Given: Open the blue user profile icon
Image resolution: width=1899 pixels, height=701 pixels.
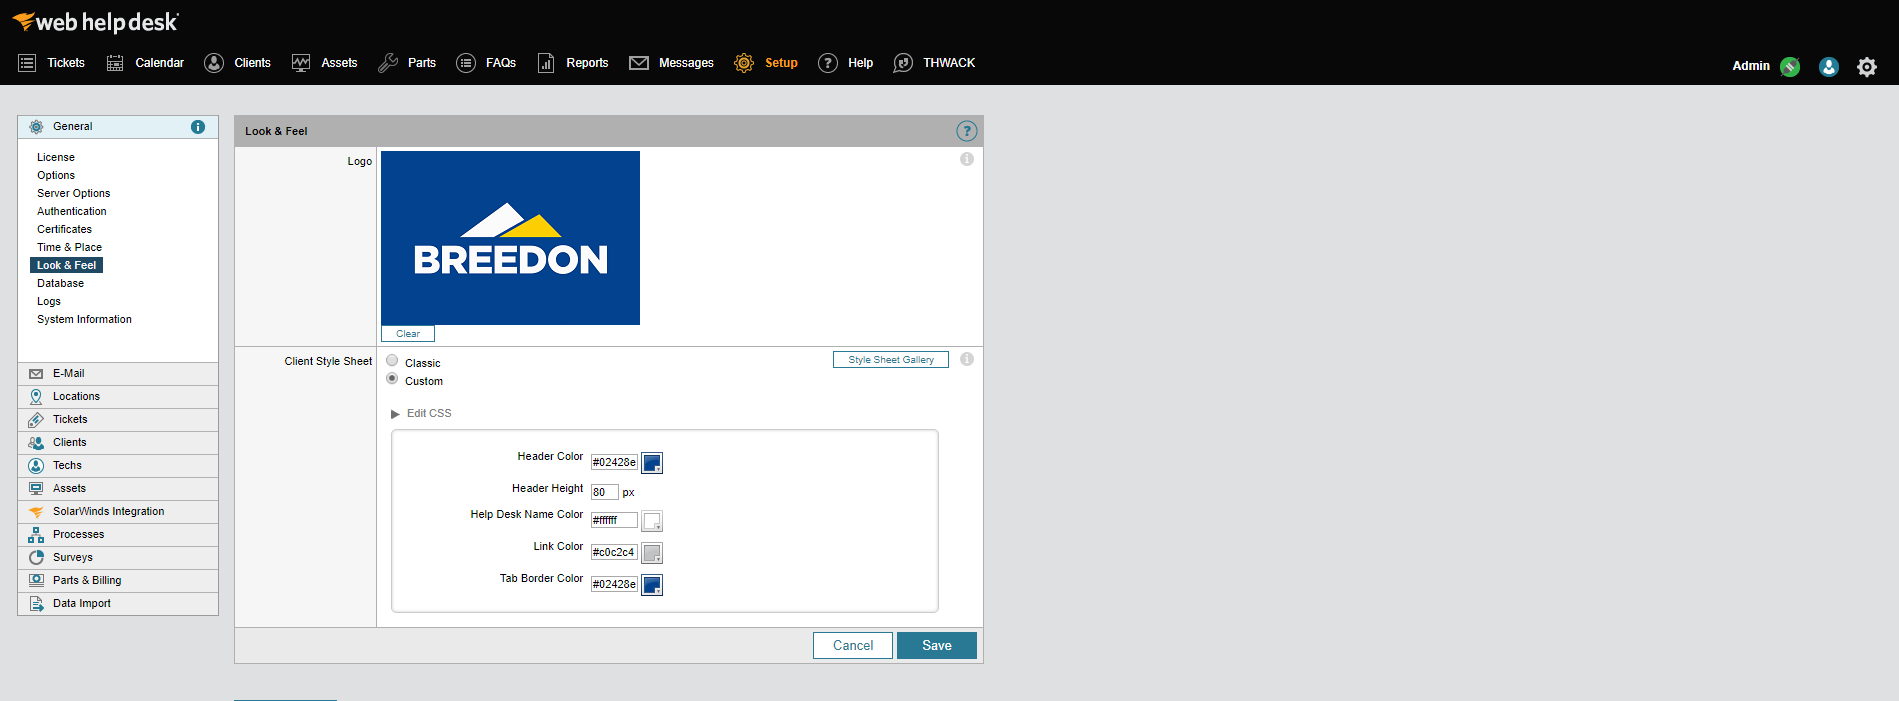Looking at the screenshot, I should point(1829,67).
